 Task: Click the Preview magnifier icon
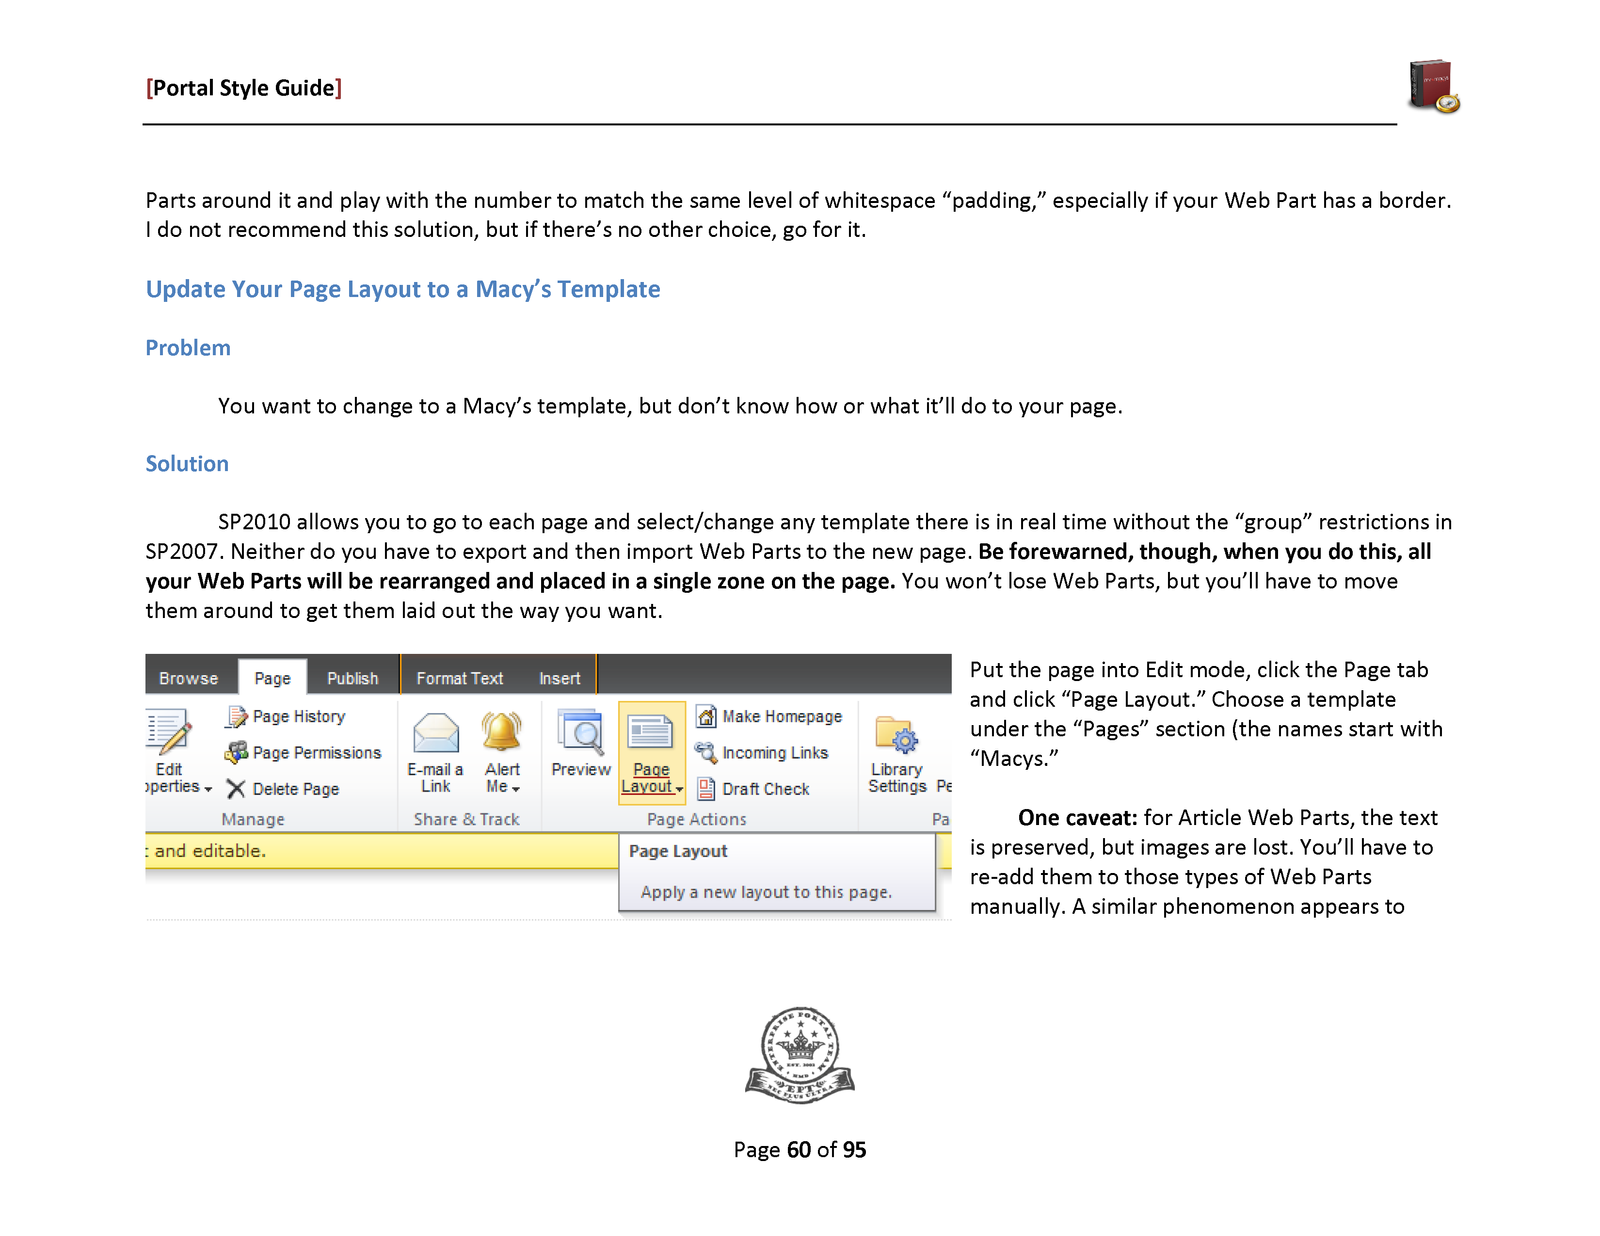click(581, 733)
